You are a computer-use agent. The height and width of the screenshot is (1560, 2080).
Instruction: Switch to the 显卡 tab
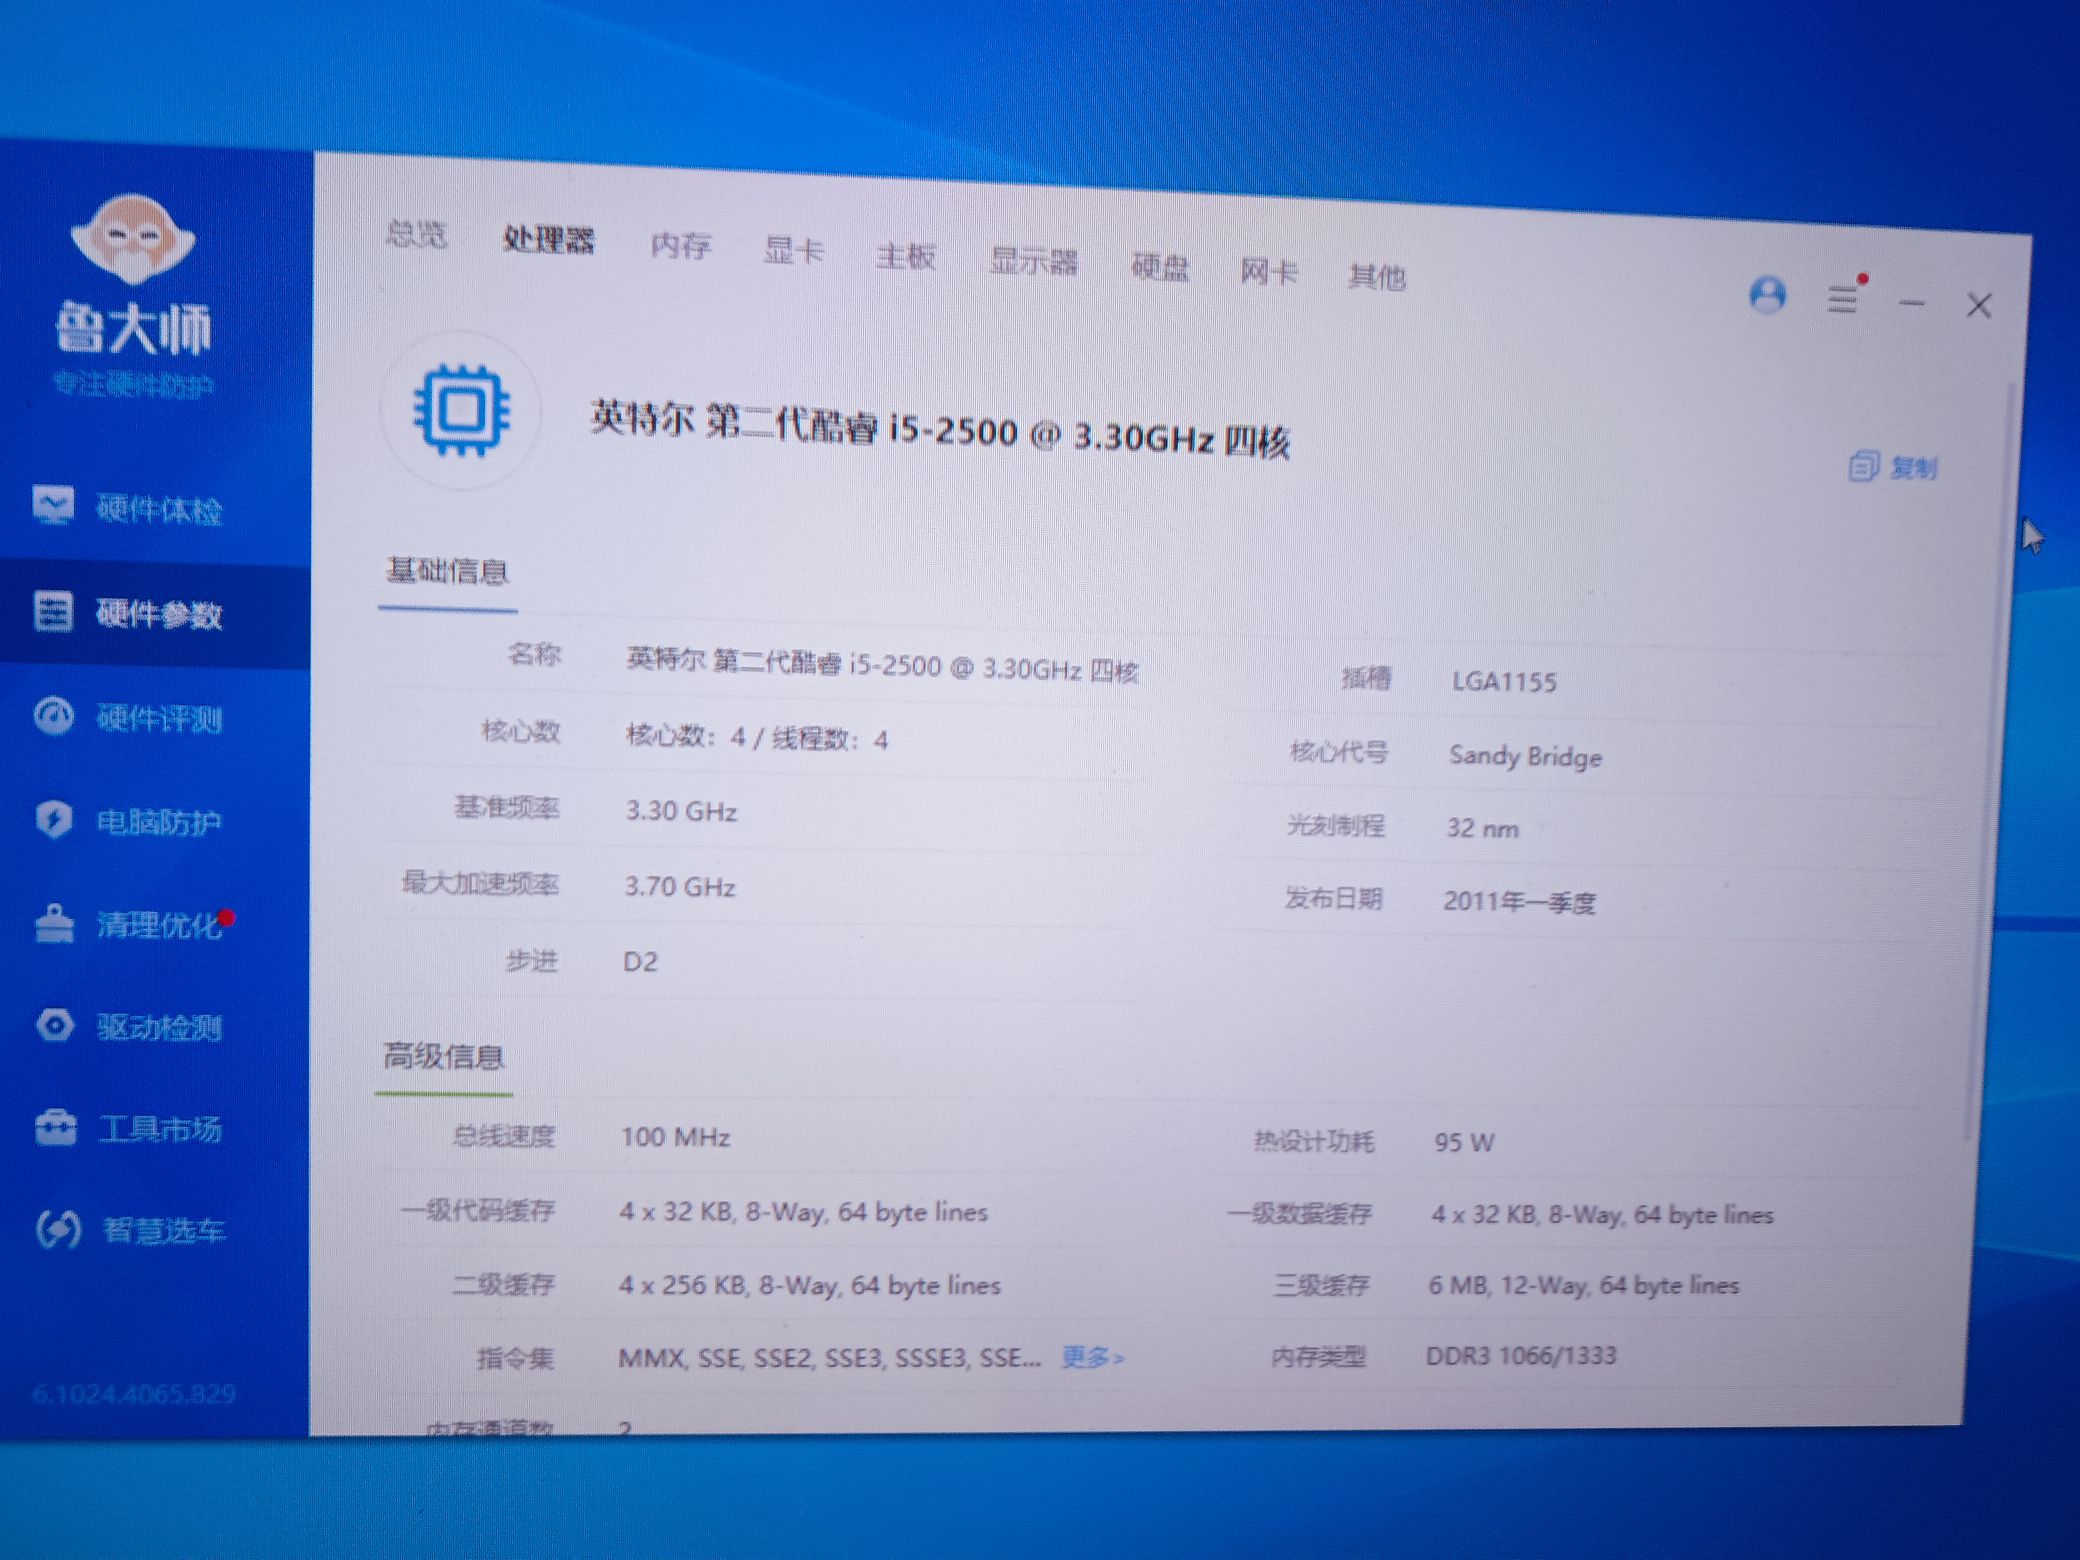click(793, 251)
